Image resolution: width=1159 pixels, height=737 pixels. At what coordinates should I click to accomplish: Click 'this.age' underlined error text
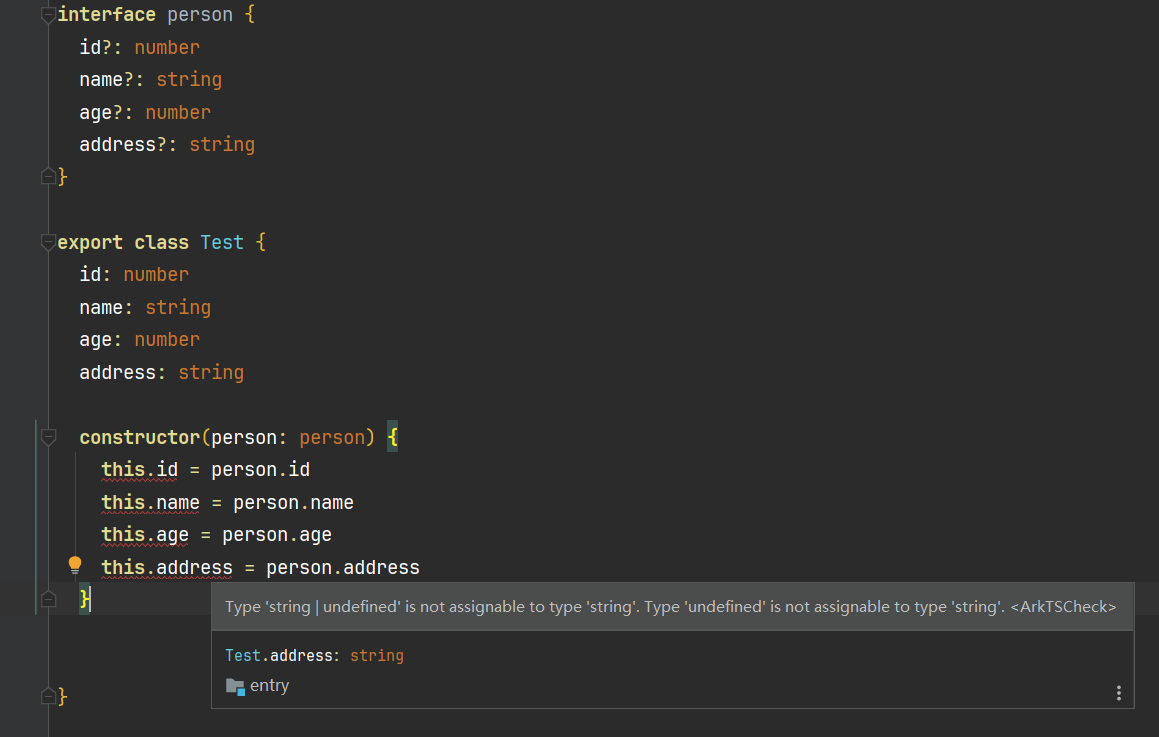[145, 535]
